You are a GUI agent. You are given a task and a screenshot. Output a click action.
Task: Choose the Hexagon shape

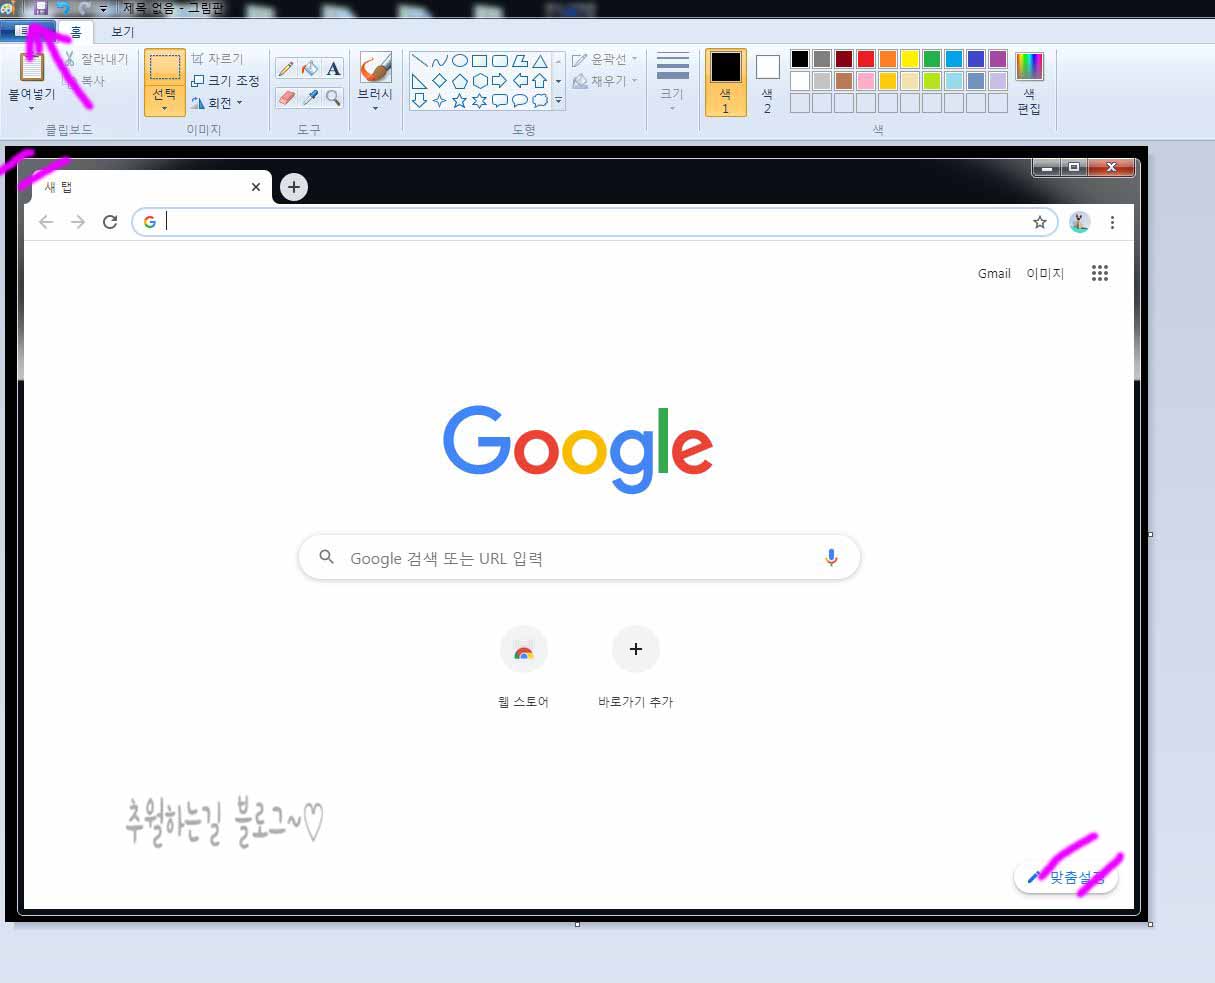coord(479,81)
